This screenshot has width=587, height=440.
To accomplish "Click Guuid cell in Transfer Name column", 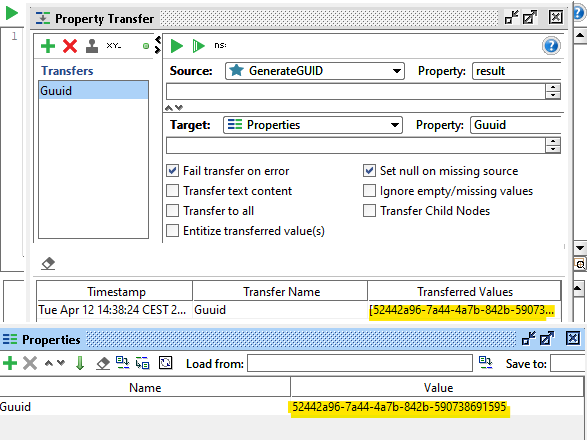I will (x=280, y=310).
